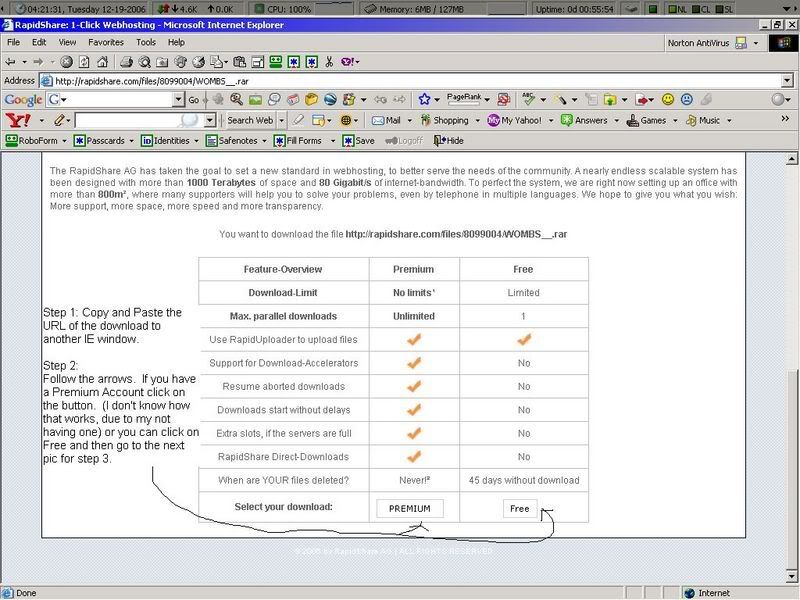Viewport: 800px width, 600px height.
Task: Click the Yahoo Mail toolbar icon
Action: 386,120
